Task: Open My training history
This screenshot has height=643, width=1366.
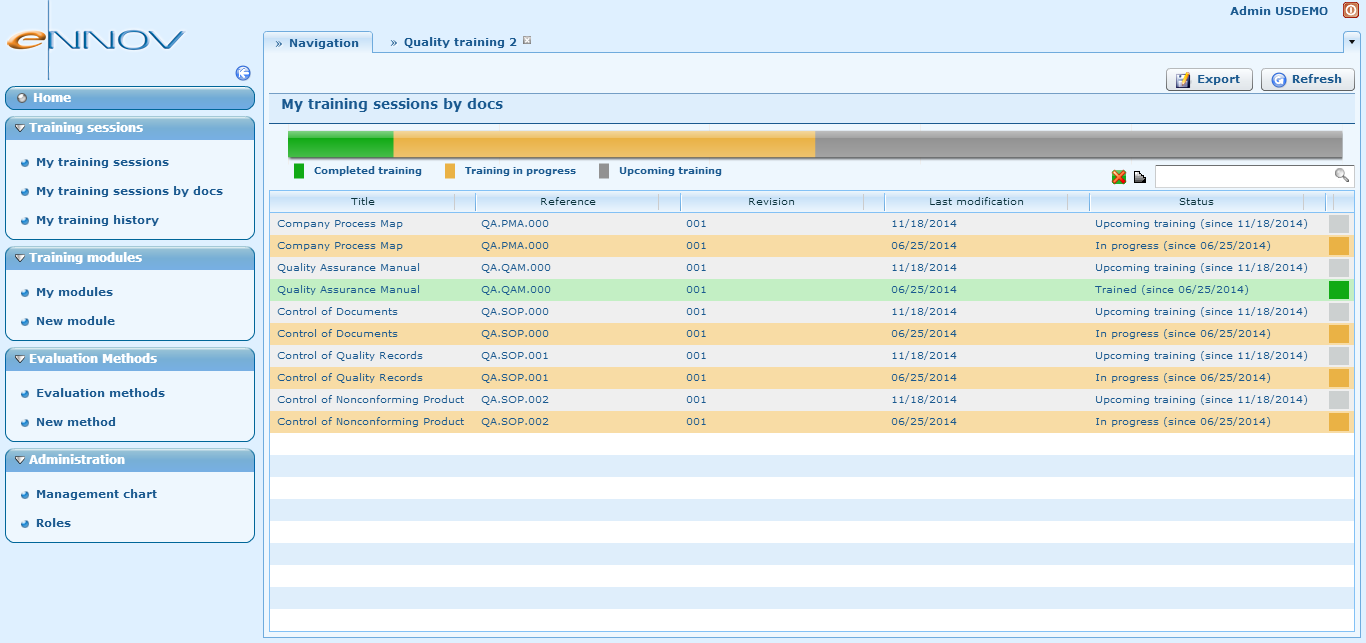Action: (x=97, y=220)
